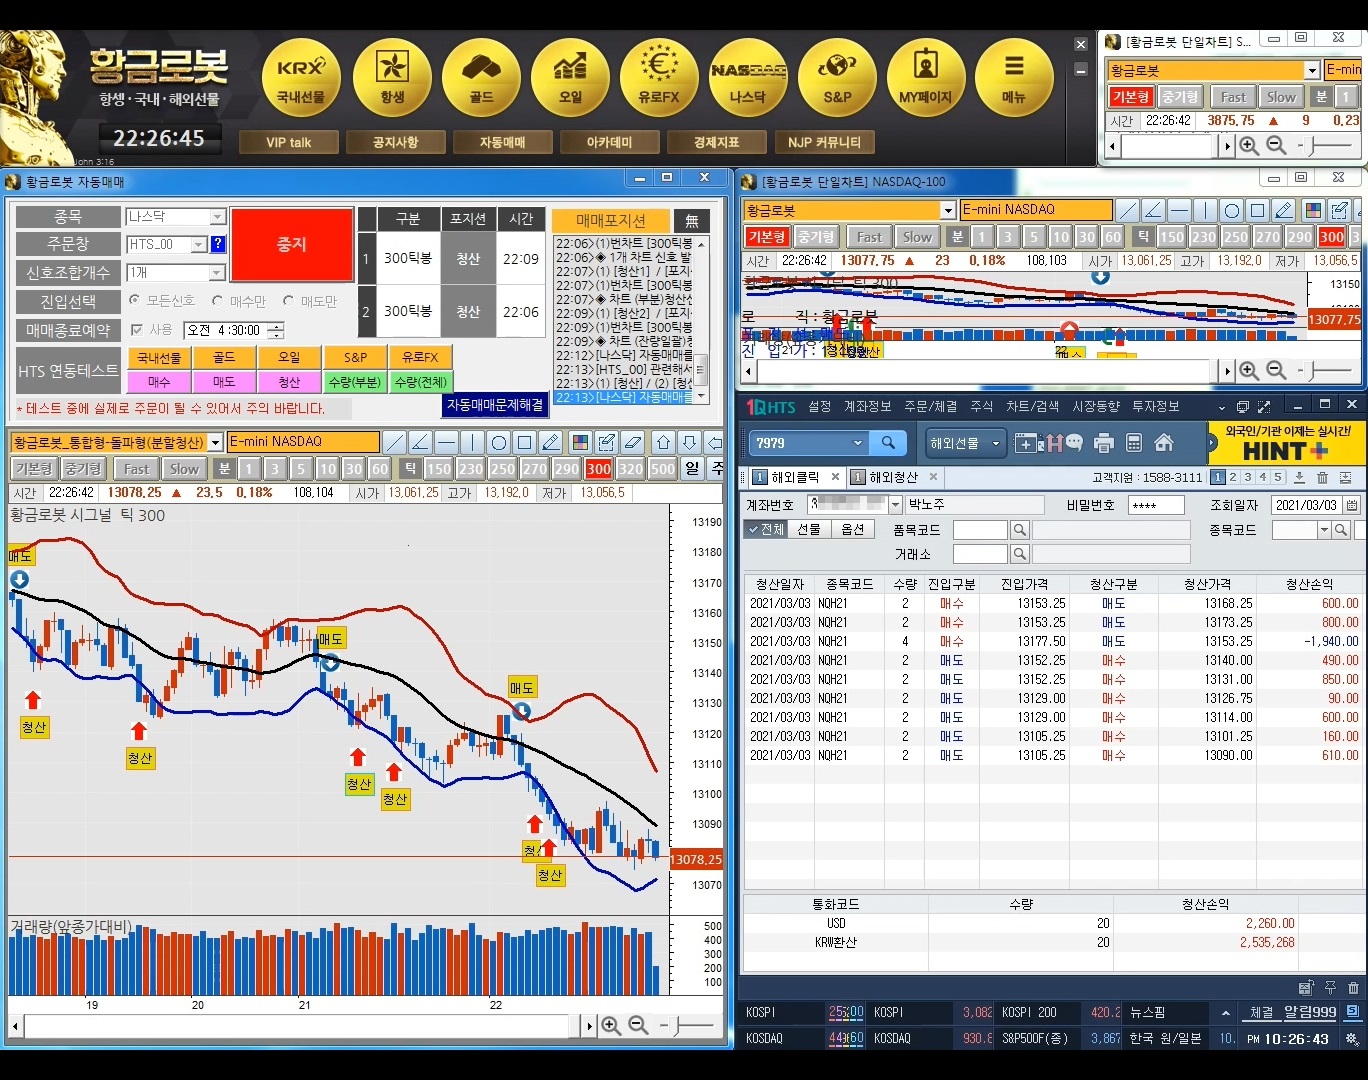
Task: Open the 차트/검색 menu in 1Q HTS
Action: tap(1032, 406)
